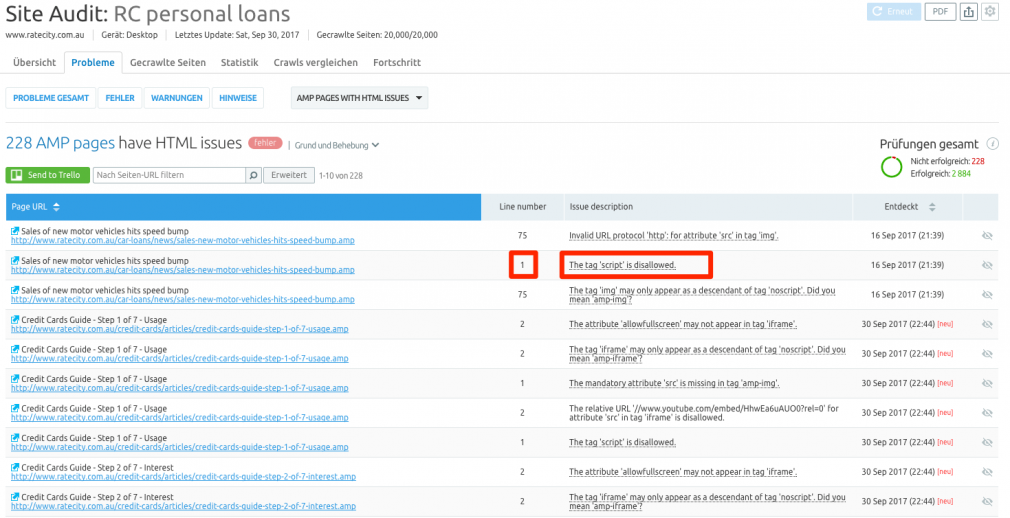Export the report with PDF button
Image resolution: width=1010 pixels, height=518 pixels.
[x=940, y=12]
